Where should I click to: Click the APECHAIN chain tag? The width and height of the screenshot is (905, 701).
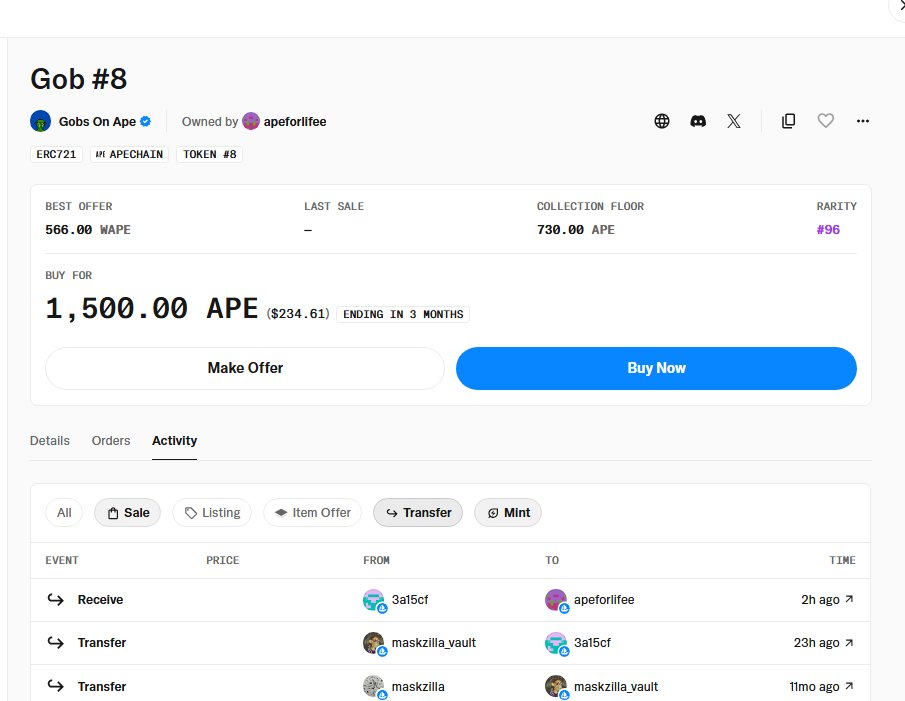(130, 154)
